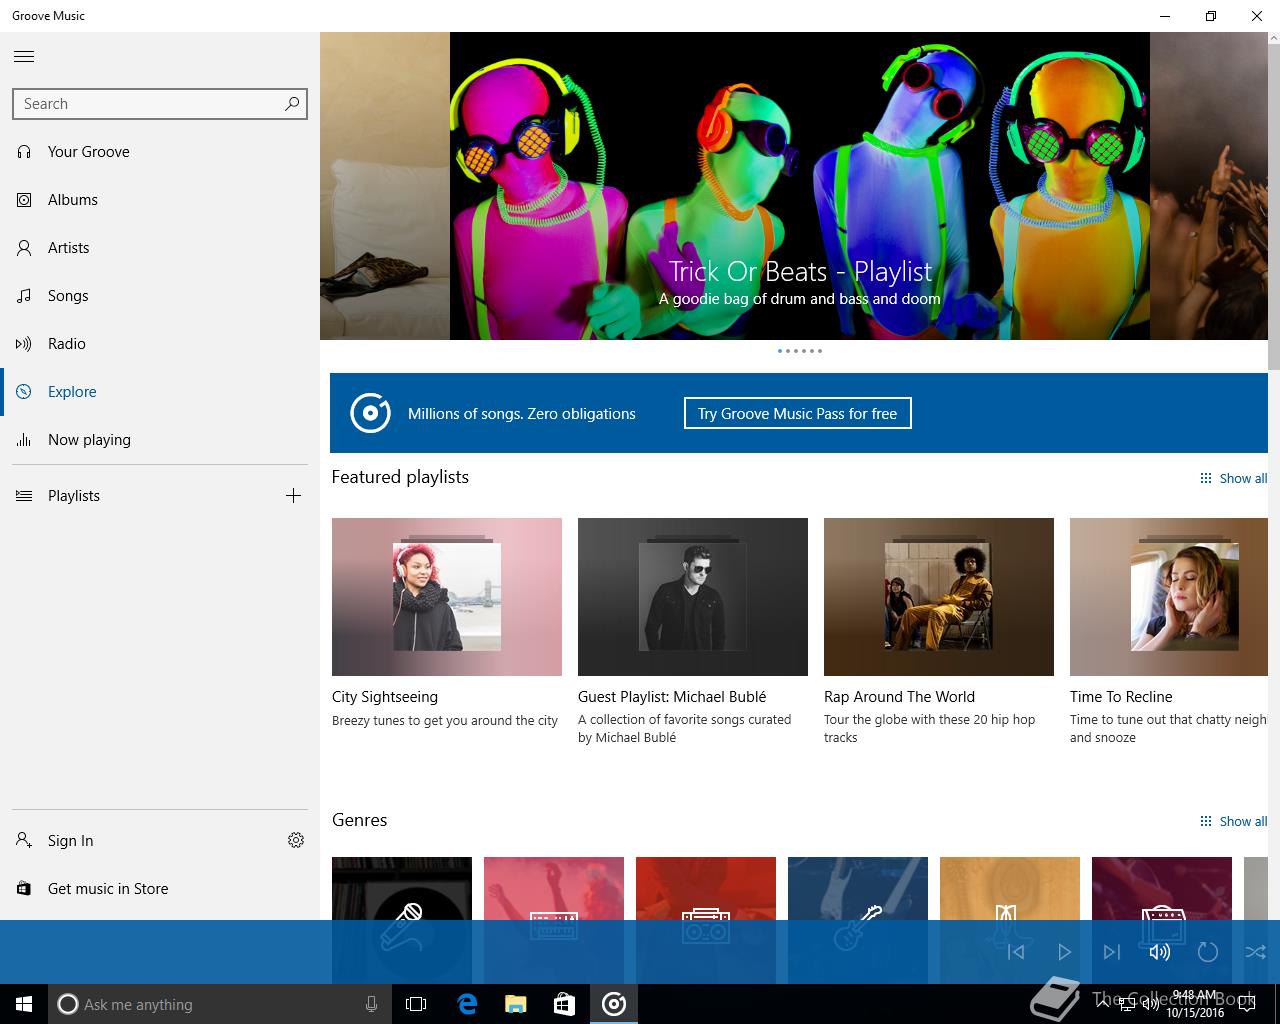Image resolution: width=1280 pixels, height=1024 pixels.
Task: Open Rap Around The World thumbnail
Action: pyautogui.click(x=939, y=597)
